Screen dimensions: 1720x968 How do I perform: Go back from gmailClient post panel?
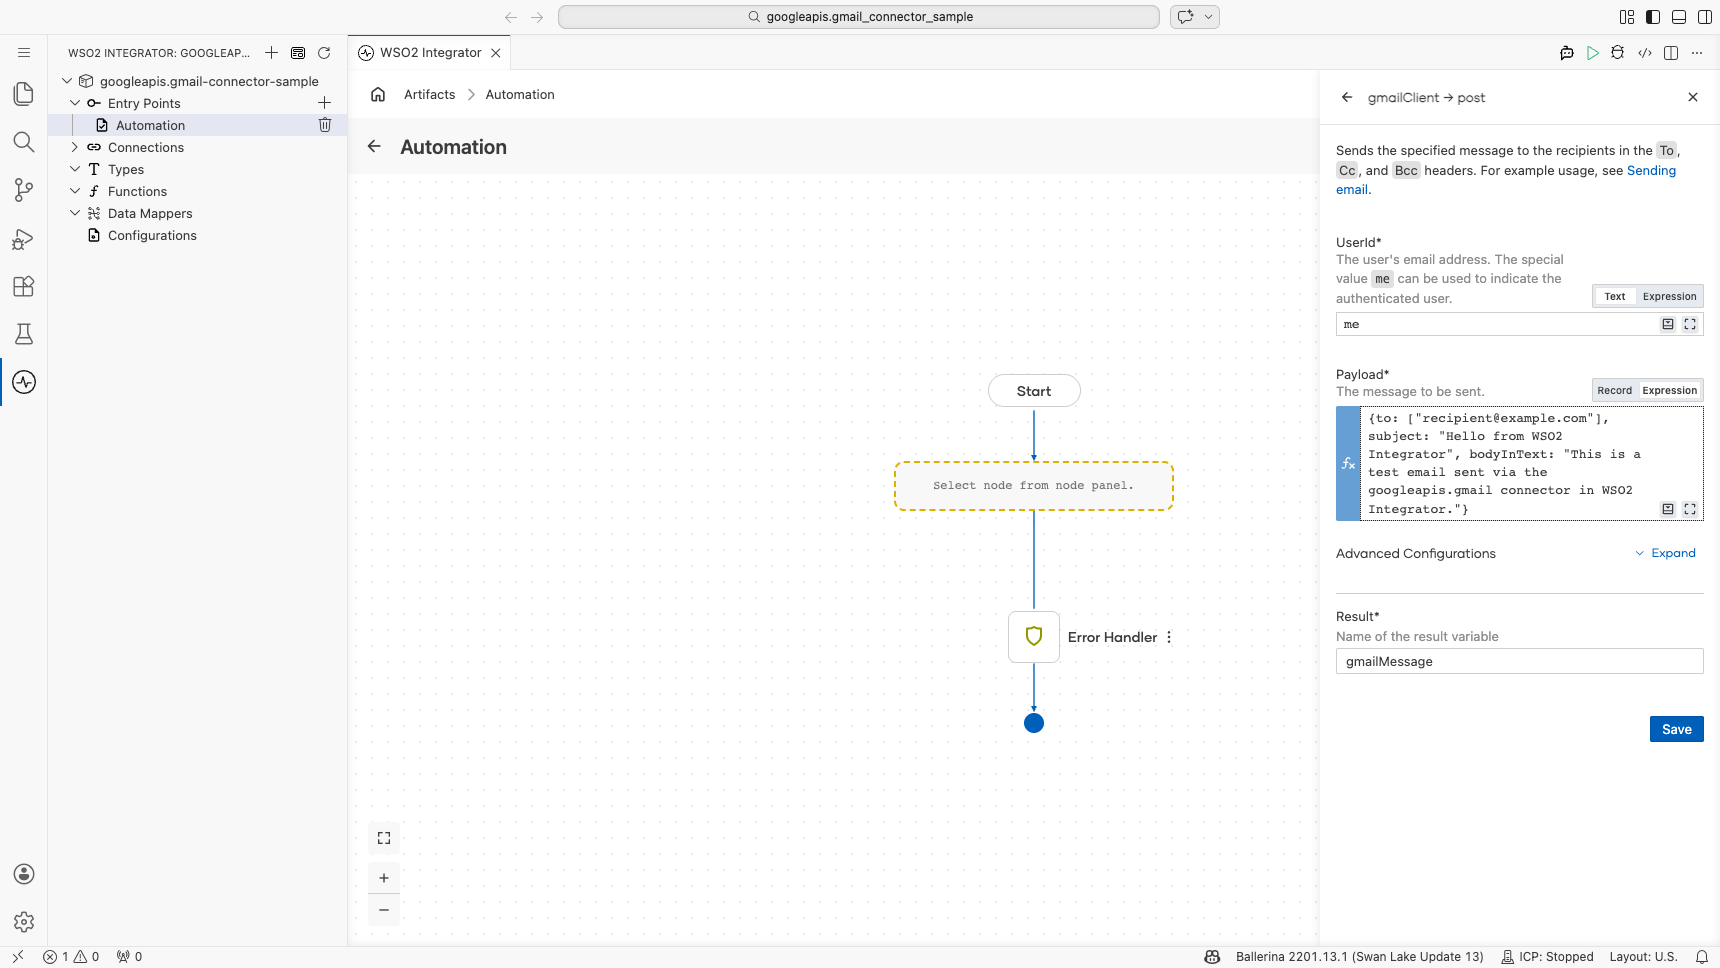[1347, 98]
